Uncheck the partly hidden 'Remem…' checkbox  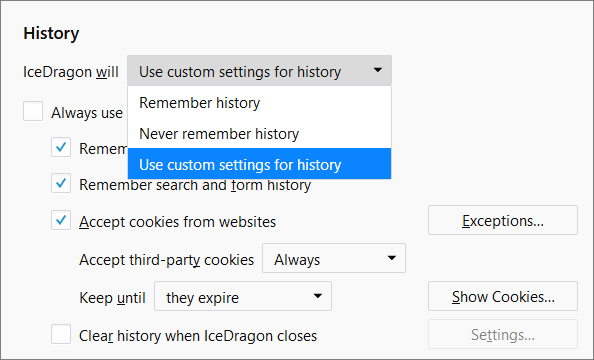(x=61, y=147)
